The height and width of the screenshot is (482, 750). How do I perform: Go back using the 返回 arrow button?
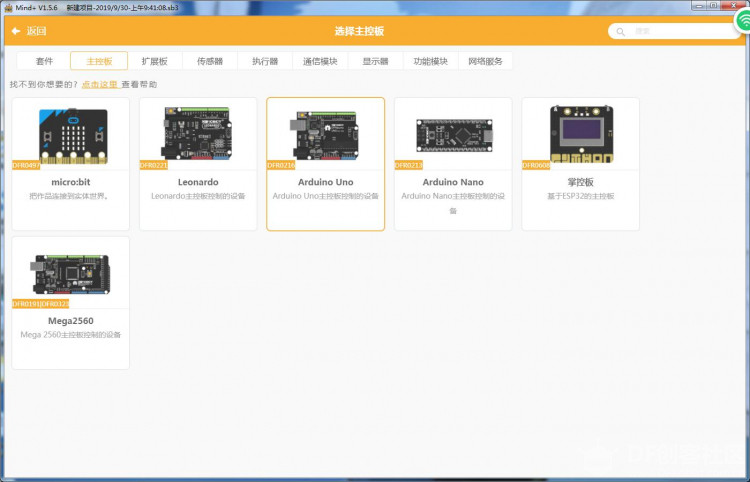(x=29, y=31)
